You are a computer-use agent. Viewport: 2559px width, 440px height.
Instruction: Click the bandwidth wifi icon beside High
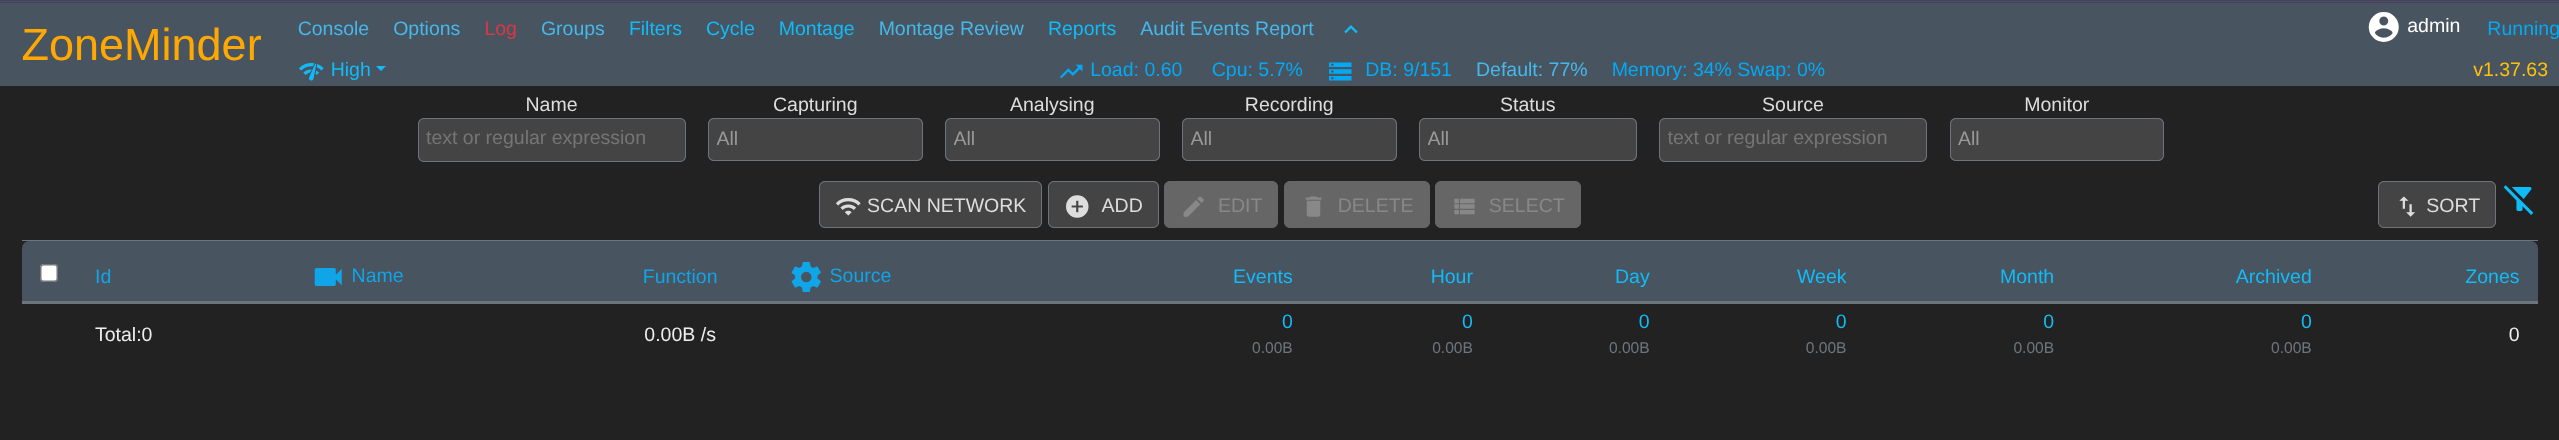311,71
